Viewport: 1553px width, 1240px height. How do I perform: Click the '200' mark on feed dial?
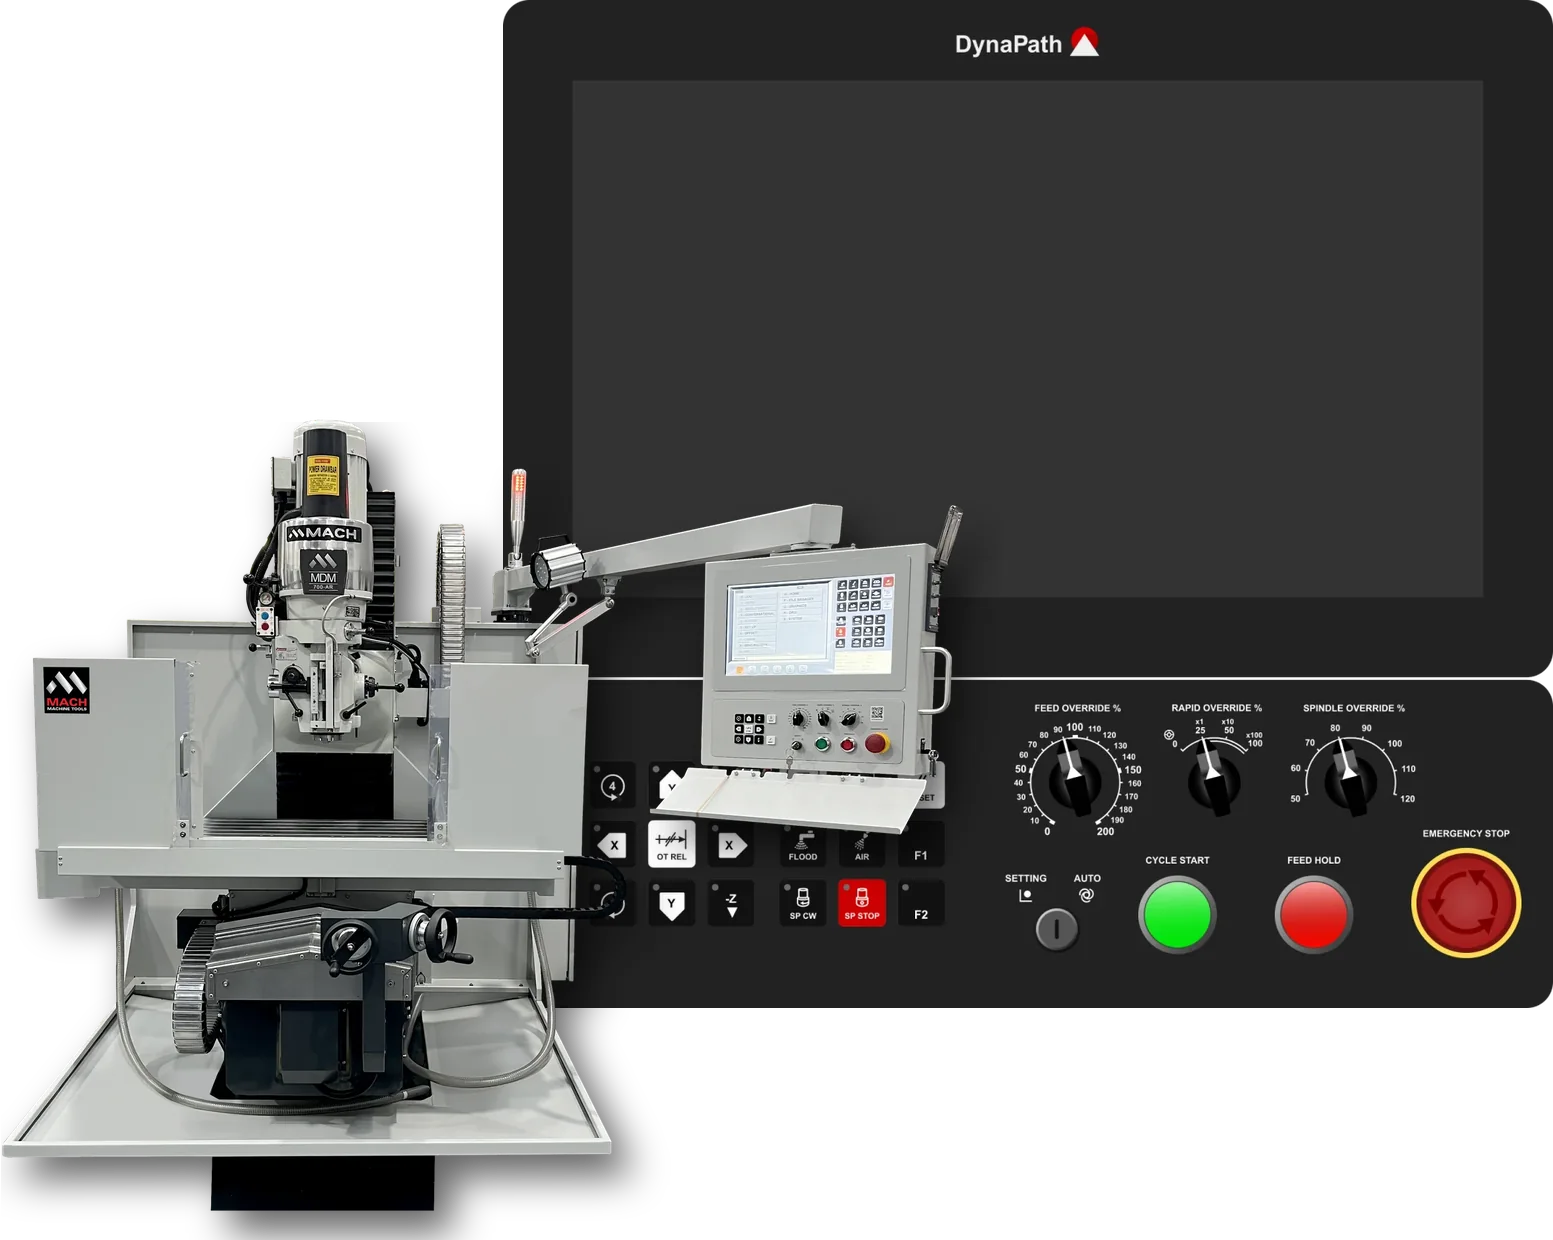tap(1105, 831)
